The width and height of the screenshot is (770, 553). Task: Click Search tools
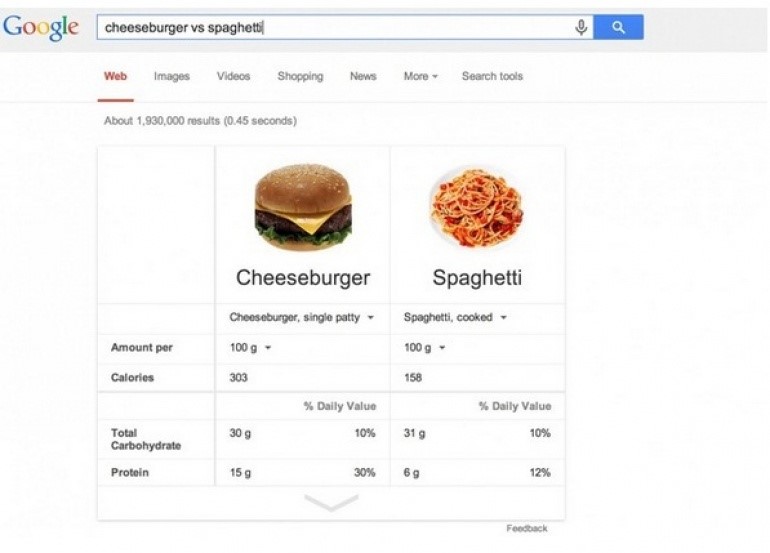point(492,76)
